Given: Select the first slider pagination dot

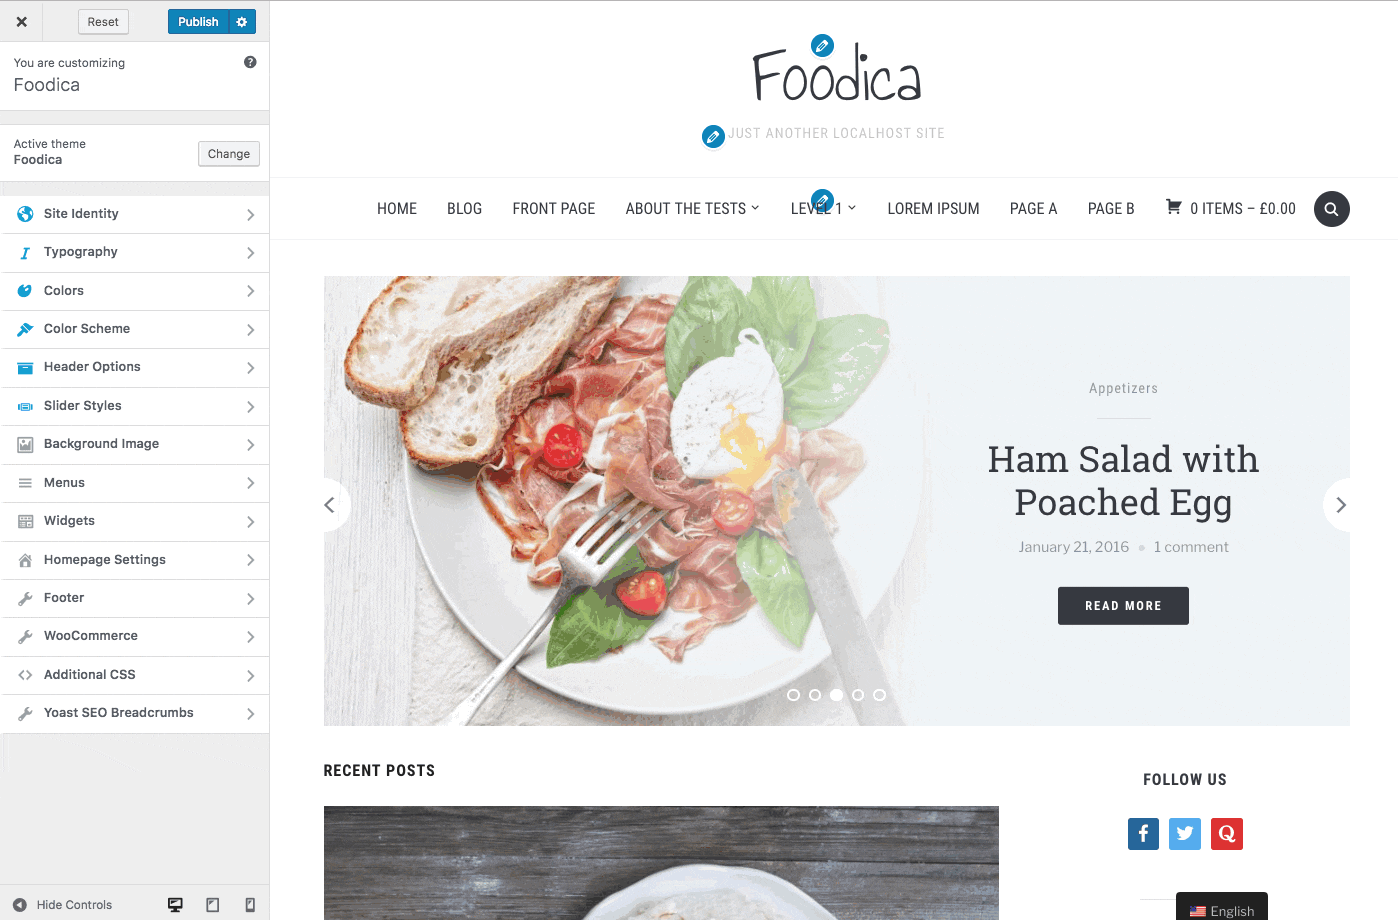Looking at the screenshot, I should click(x=793, y=695).
